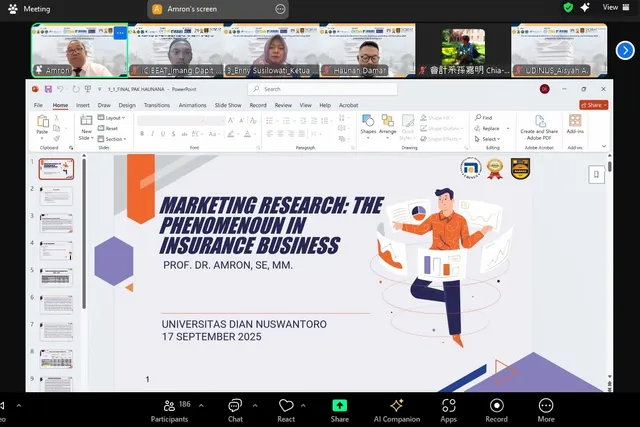Select Amron's video tile
640x427 pixels.
tap(80, 50)
